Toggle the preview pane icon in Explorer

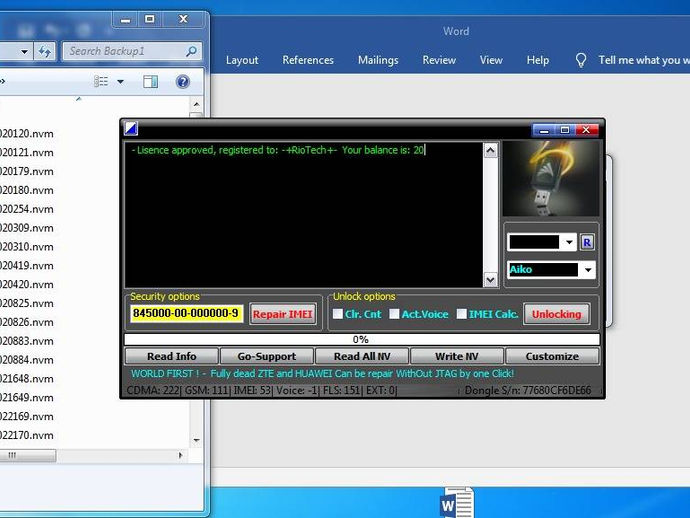pos(150,81)
